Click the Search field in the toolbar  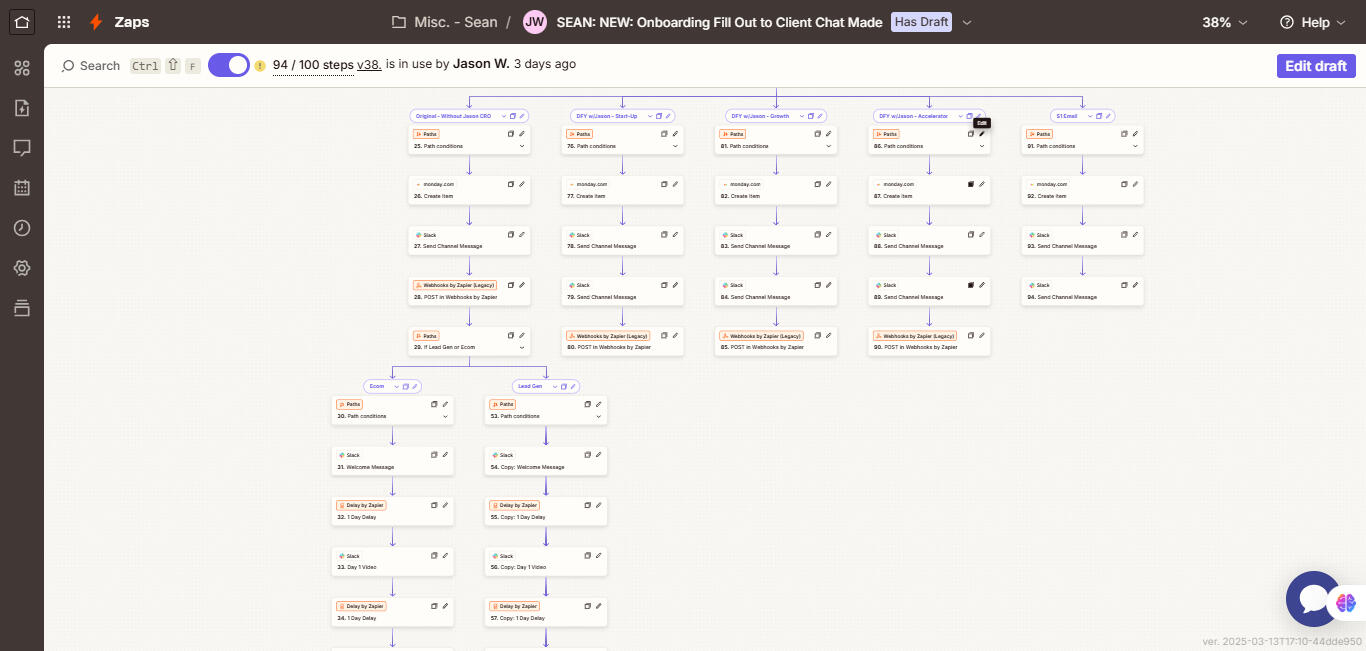click(91, 66)
